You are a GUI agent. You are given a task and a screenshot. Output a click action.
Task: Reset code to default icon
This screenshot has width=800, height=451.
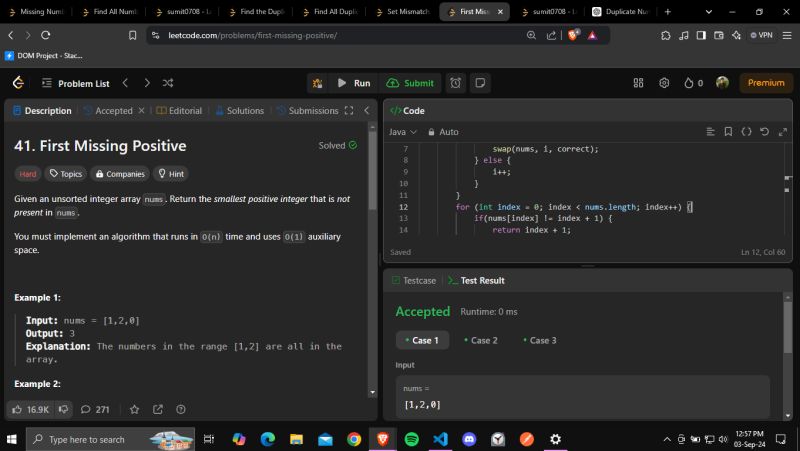click(x=764, y=132)
